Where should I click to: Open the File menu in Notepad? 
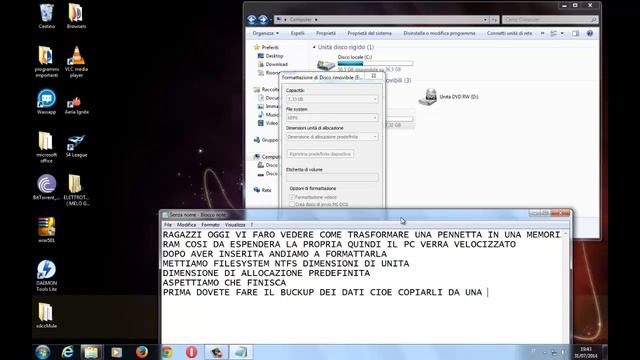(168, 225)
